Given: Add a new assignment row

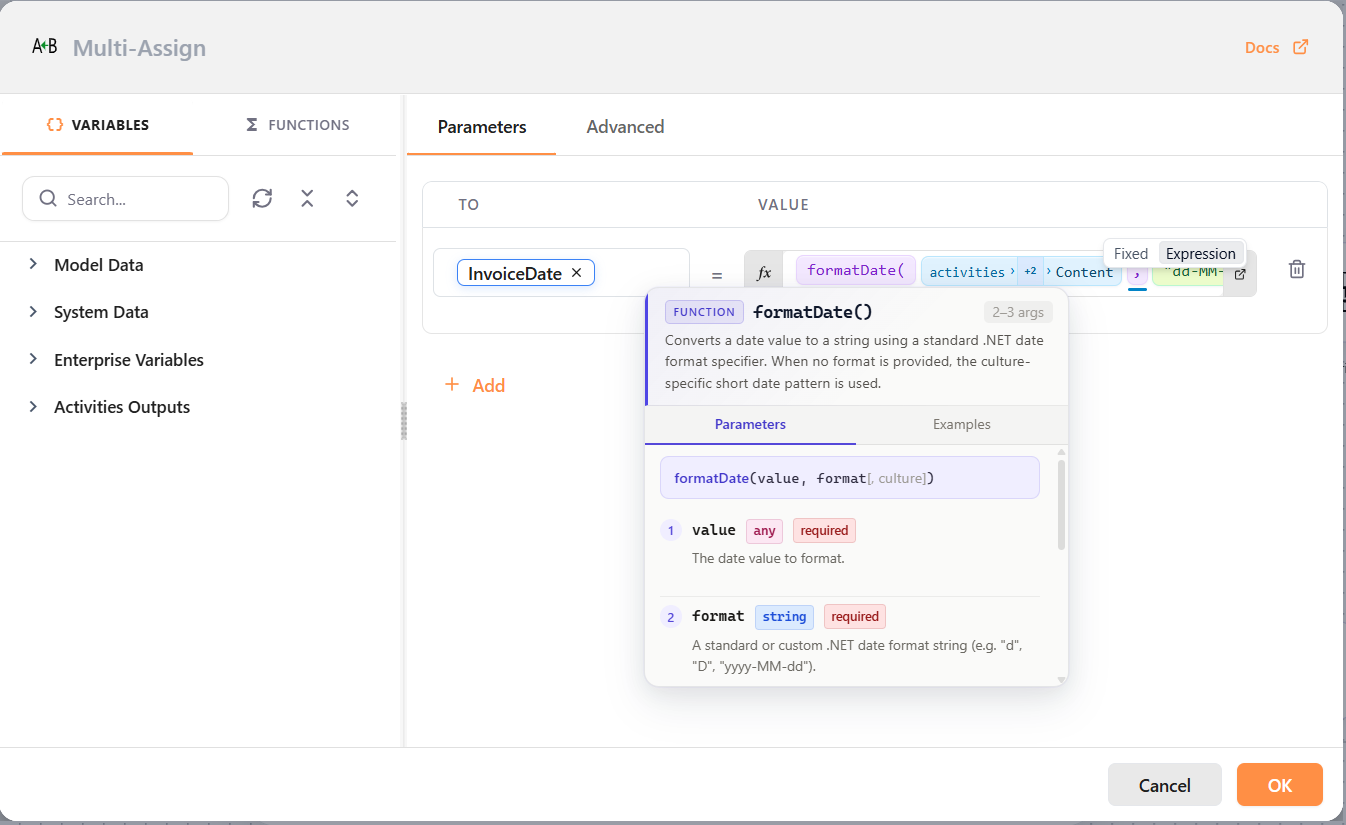Looking at the screenshot, I should pos(475,385).
